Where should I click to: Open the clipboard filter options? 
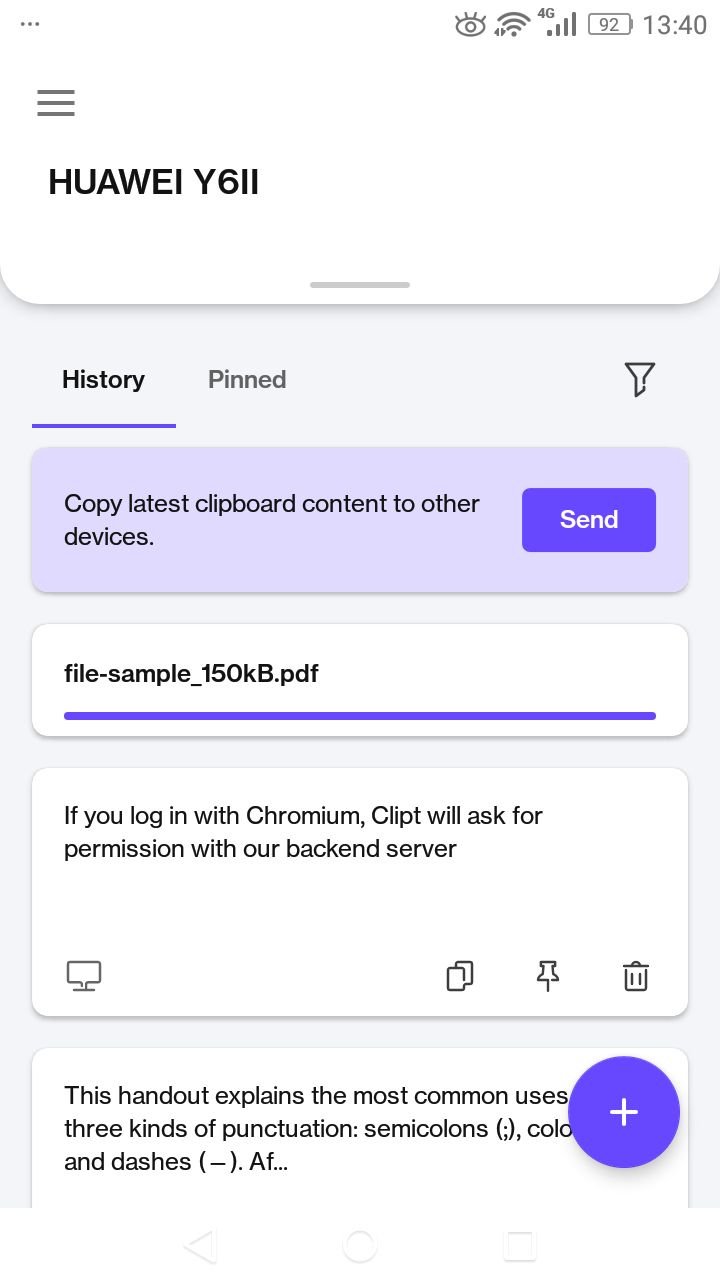click(640, 380)
